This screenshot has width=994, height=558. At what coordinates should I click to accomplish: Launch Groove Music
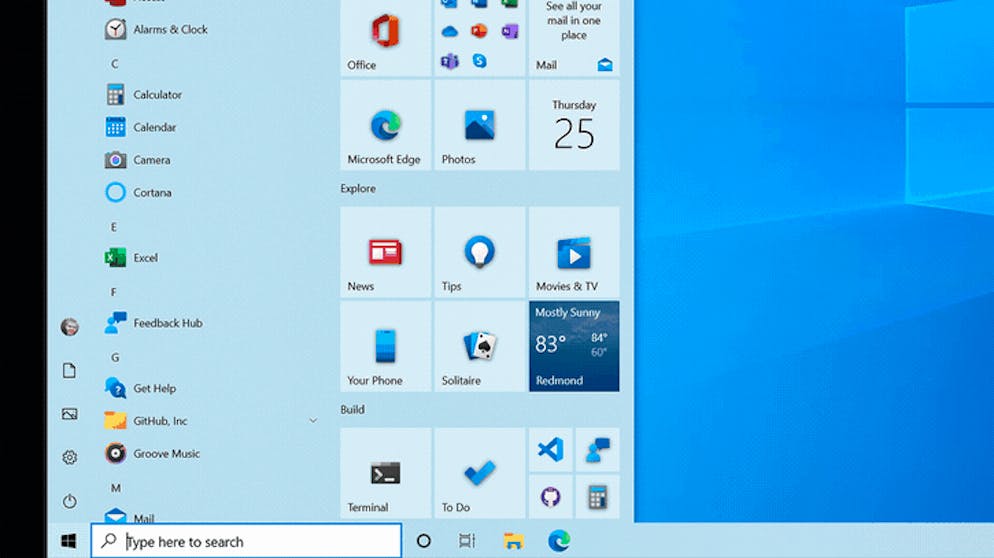point(153,453)
